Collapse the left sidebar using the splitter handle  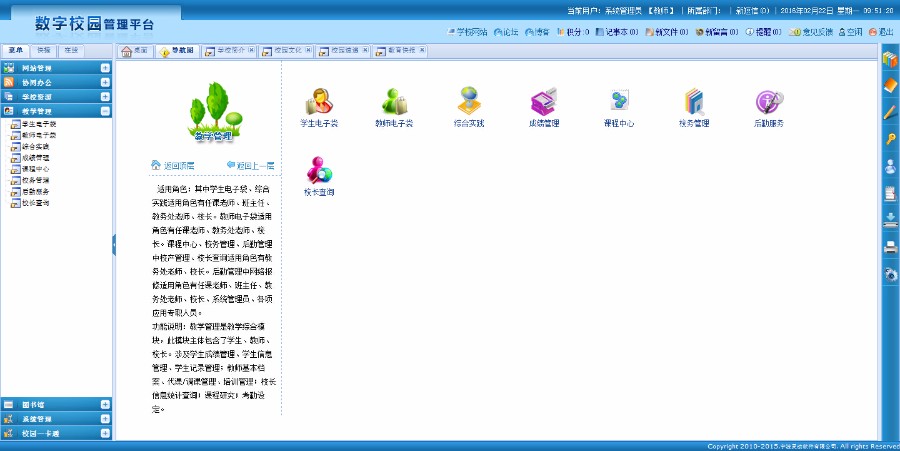click(114, 245)
